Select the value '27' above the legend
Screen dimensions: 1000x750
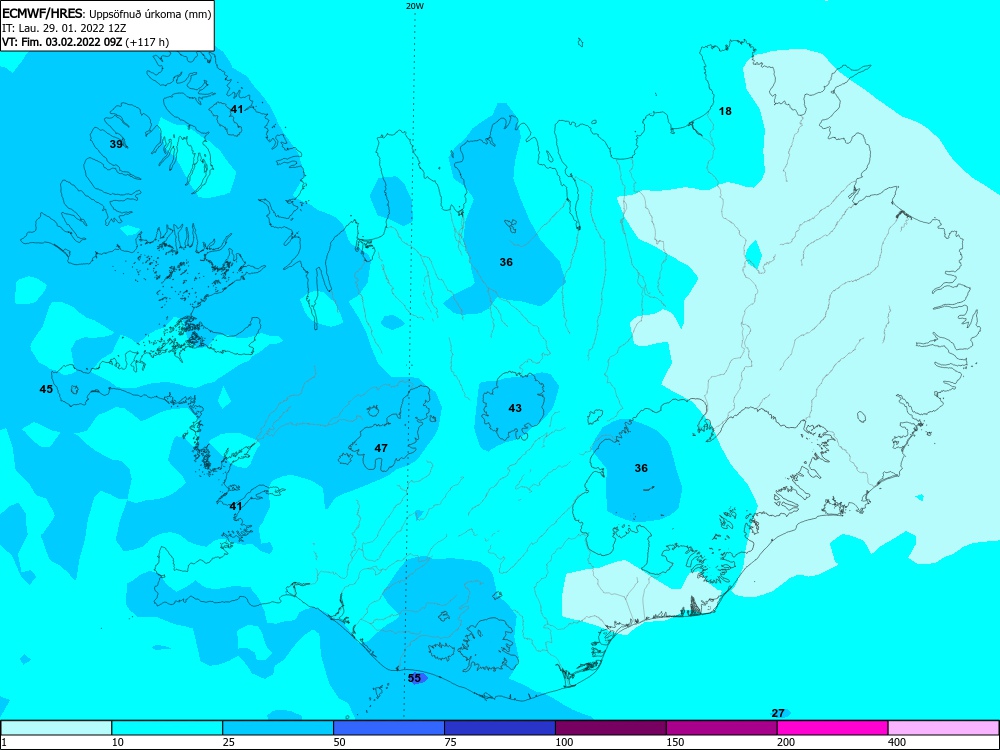click(x=778, y=713)
